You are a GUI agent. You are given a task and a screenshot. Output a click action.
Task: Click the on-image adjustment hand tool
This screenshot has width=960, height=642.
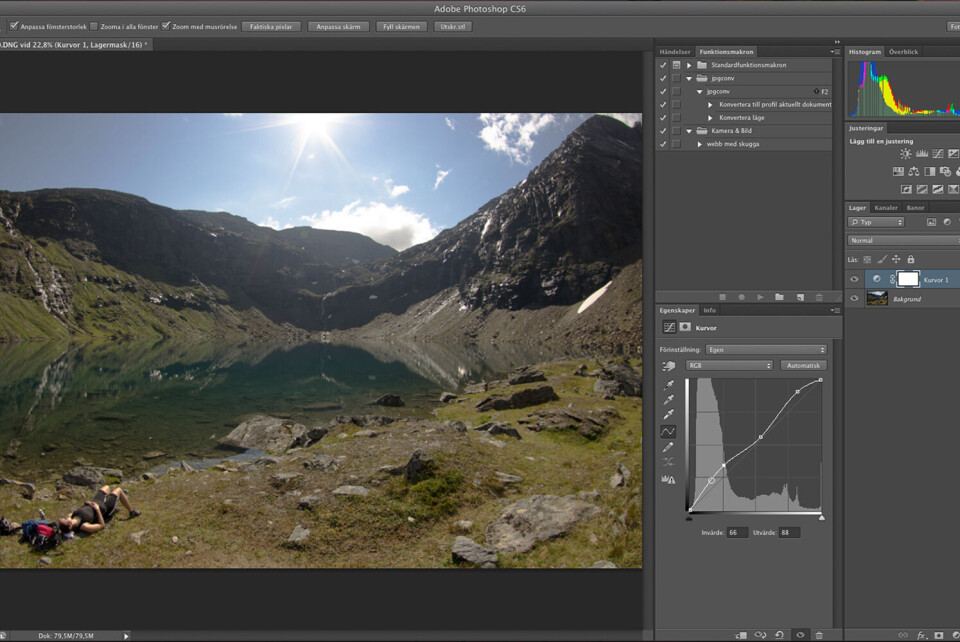click(x=669, y=366)
